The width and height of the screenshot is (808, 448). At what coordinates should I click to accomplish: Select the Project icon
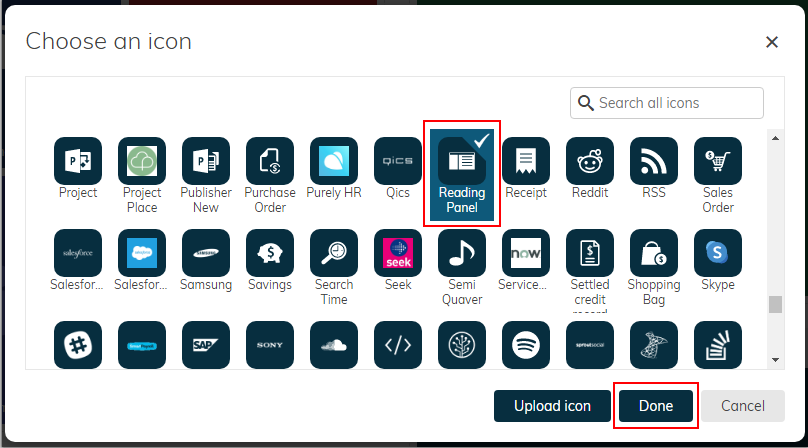click(x=78, y=161)
